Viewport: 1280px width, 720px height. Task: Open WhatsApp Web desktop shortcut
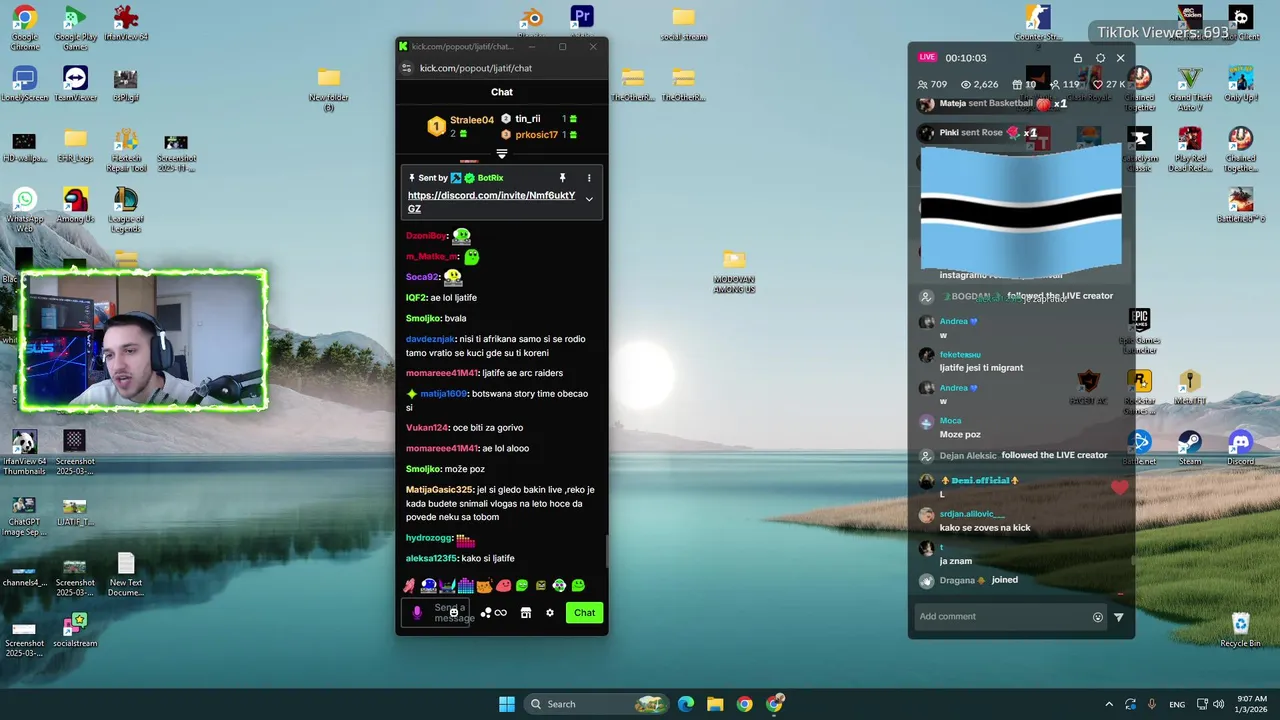(x=25, y=210)
